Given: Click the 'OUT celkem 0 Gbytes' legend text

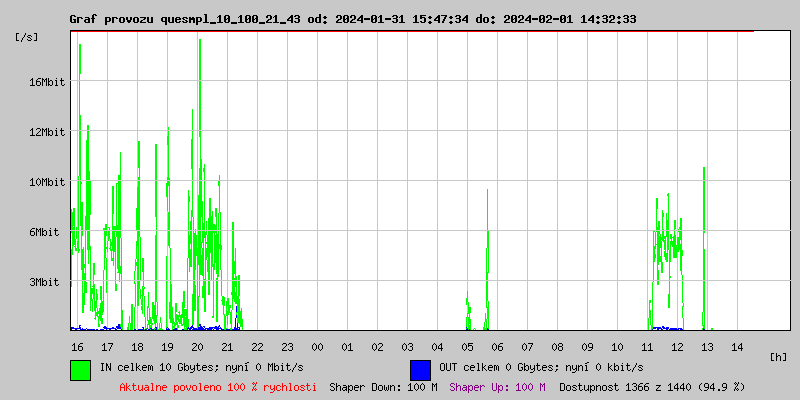Looking at the screenshot, I should click(x=541, y=368).
